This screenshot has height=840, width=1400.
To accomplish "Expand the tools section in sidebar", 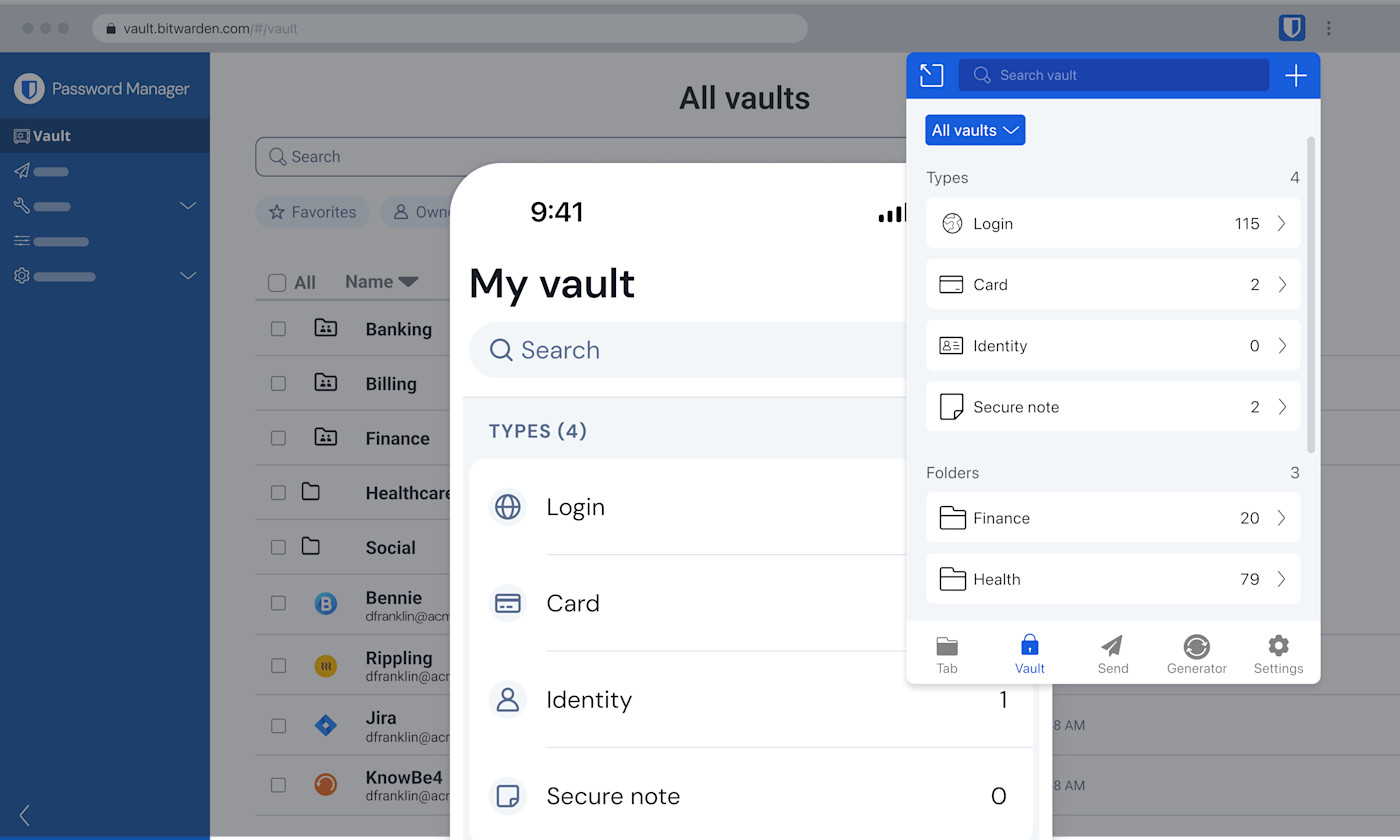I will click(187, 206).
